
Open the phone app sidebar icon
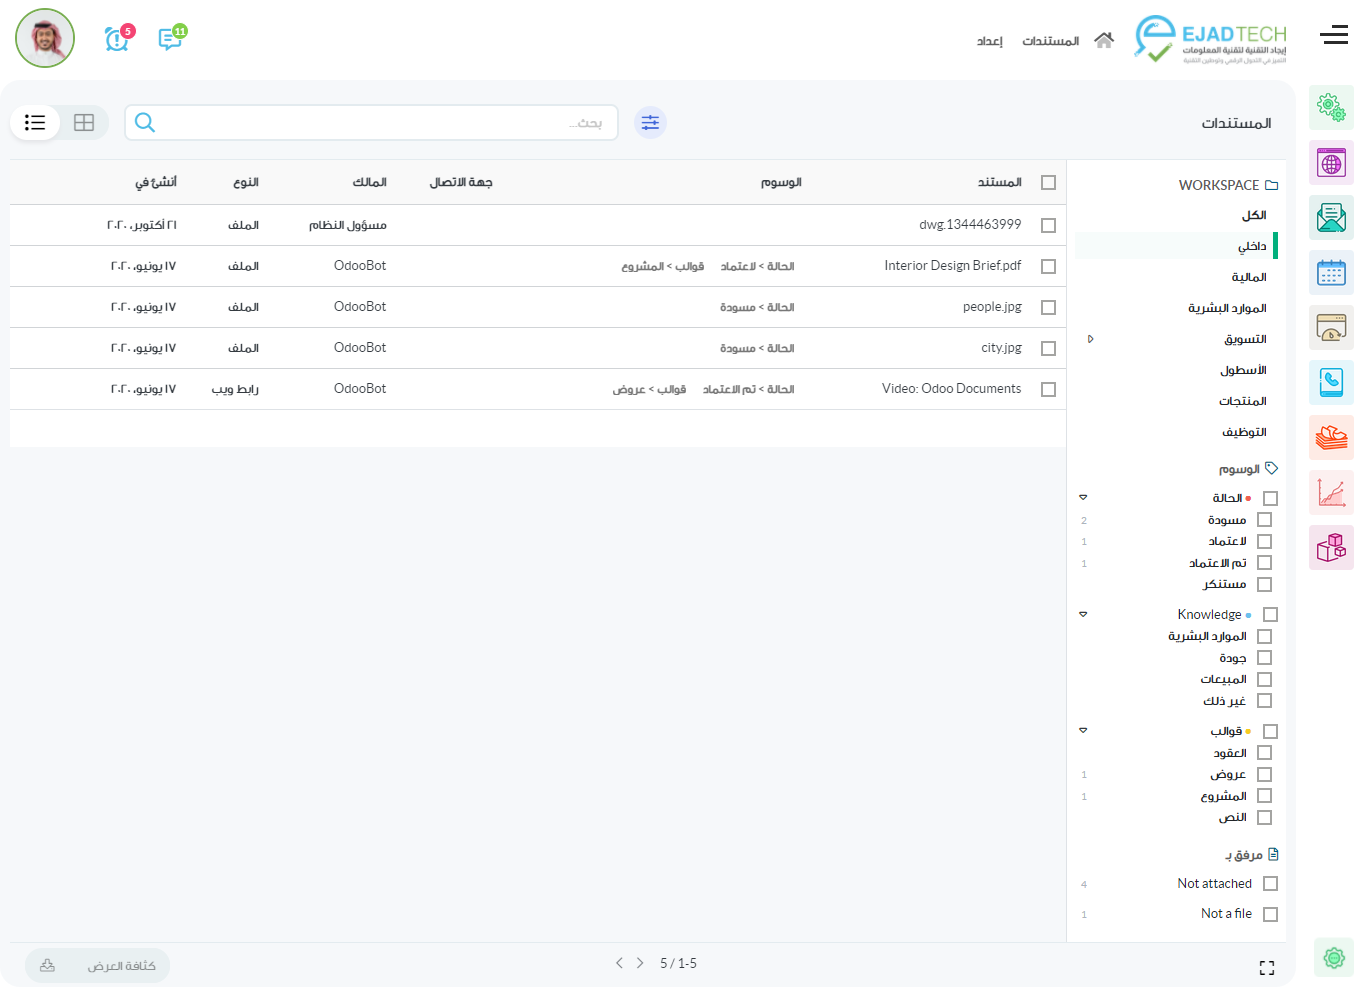tap(1331, 382)
